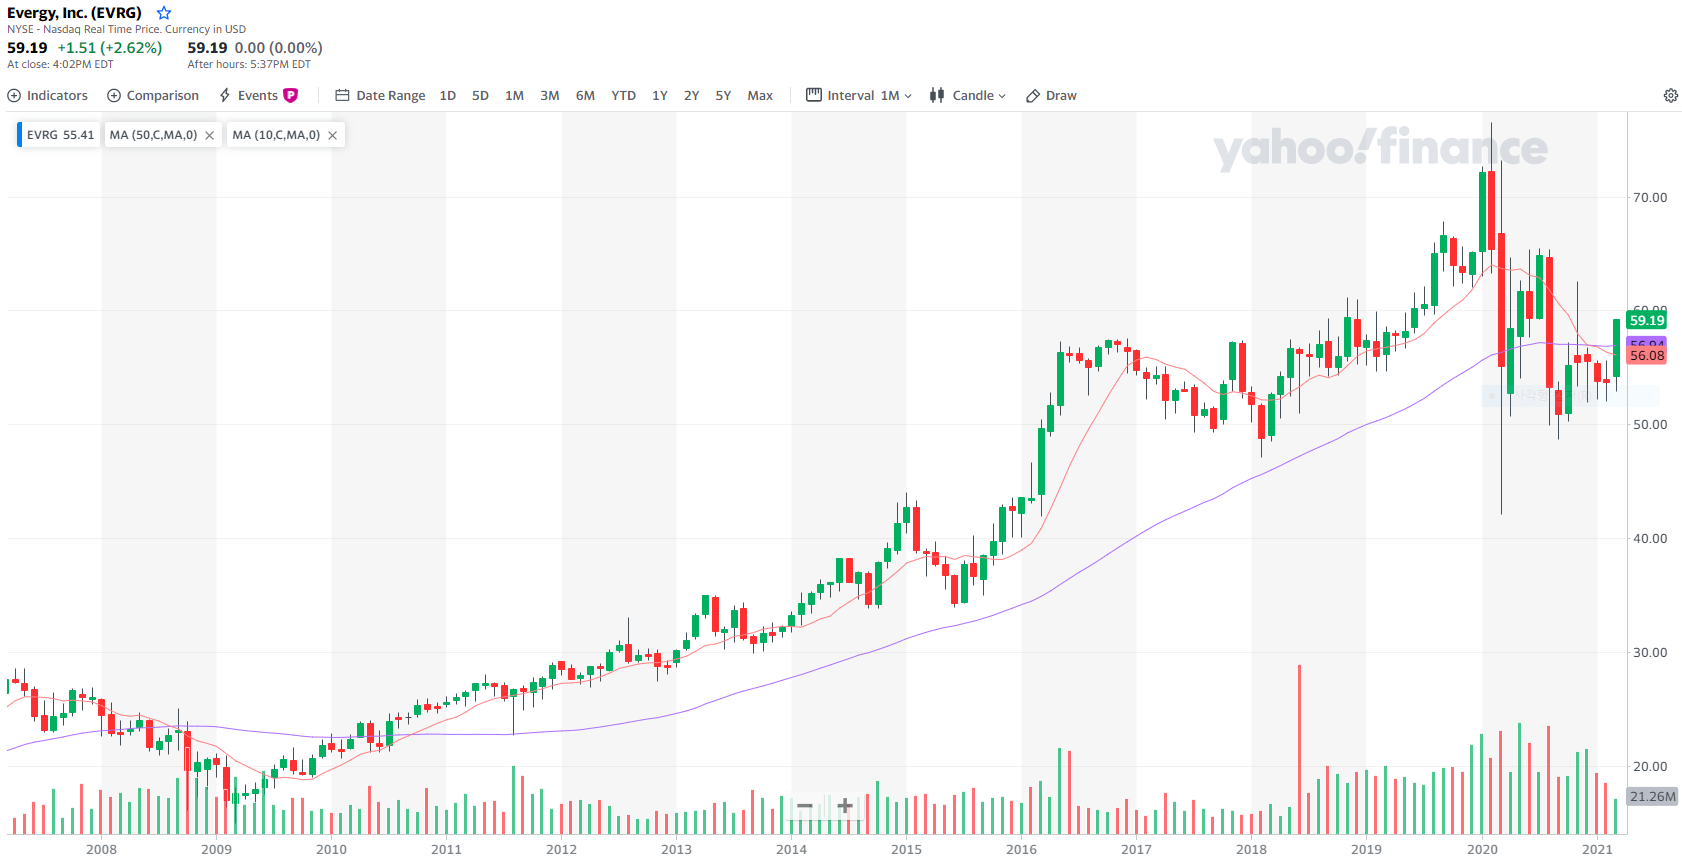1682x857 pixels.
Task: Add EVRG to watchlist with star icon
Action: [x=164, y=13]
